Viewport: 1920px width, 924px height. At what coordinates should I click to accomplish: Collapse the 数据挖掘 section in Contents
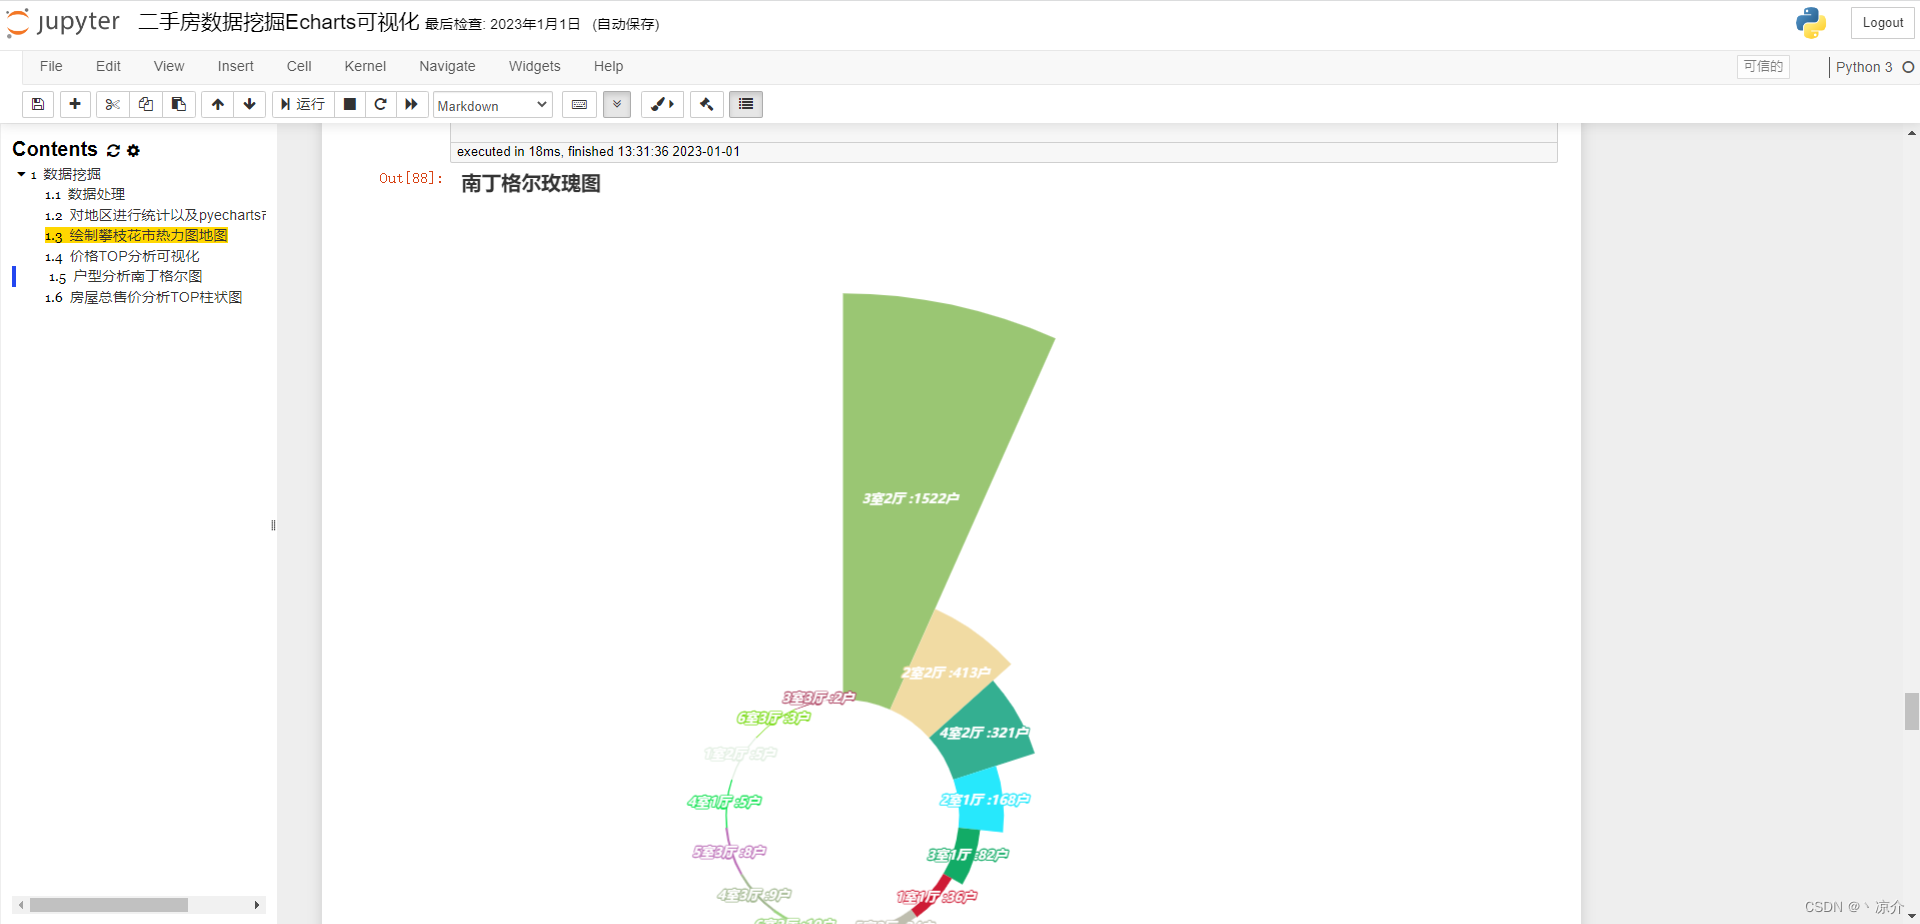[x=21, y=174]
